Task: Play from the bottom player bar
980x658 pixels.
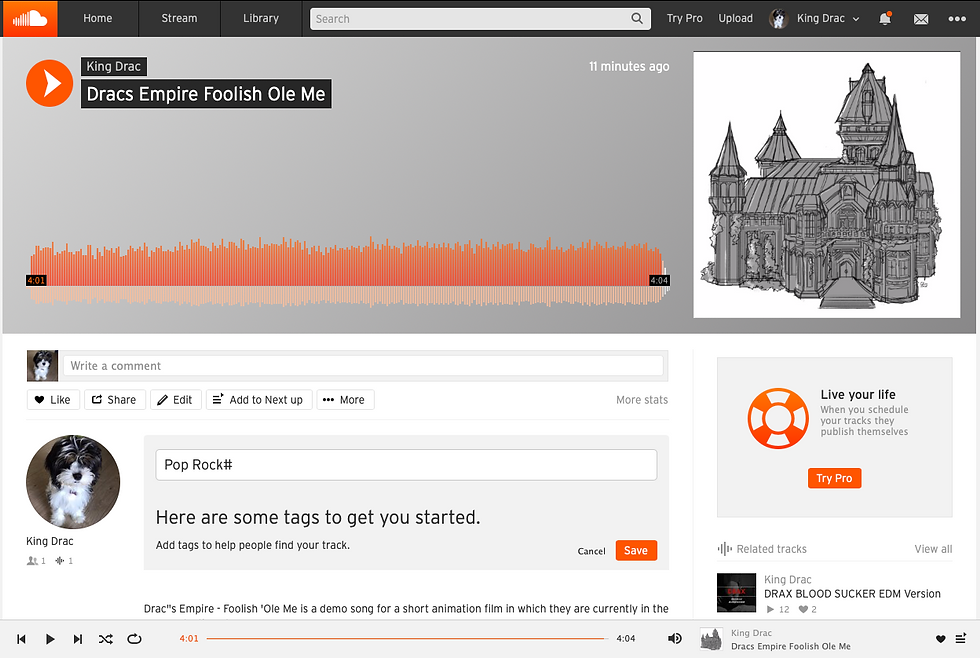Action: 50,639
